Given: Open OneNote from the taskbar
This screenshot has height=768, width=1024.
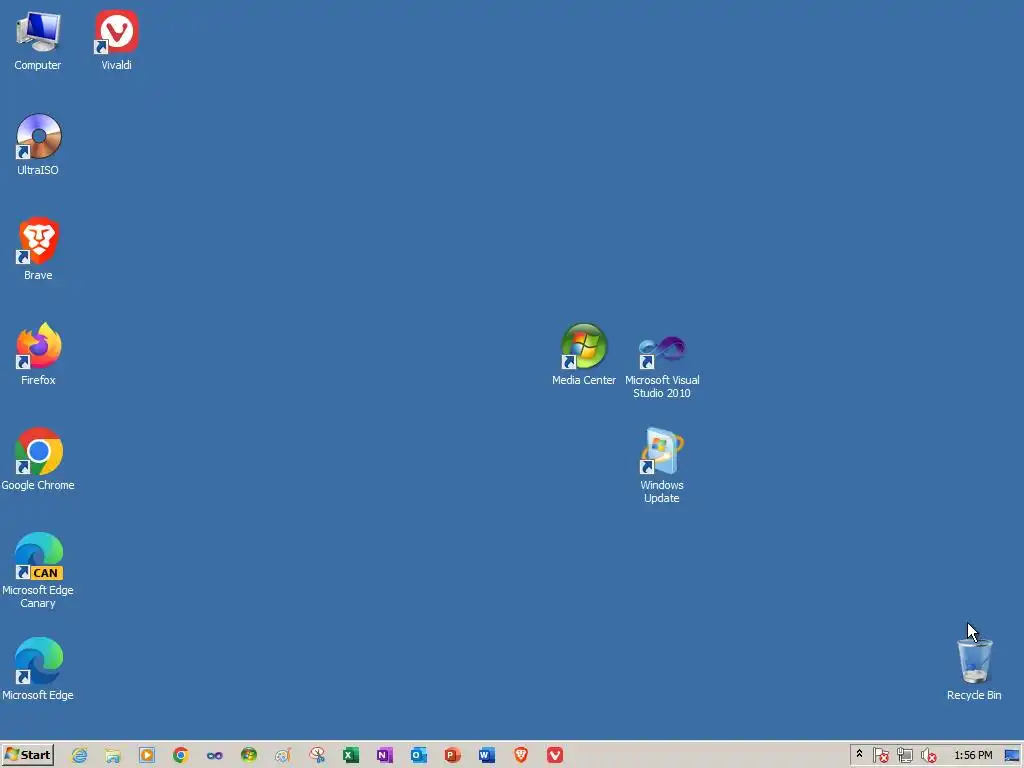Looking at the screenshot, I should [x=385, y=756].
